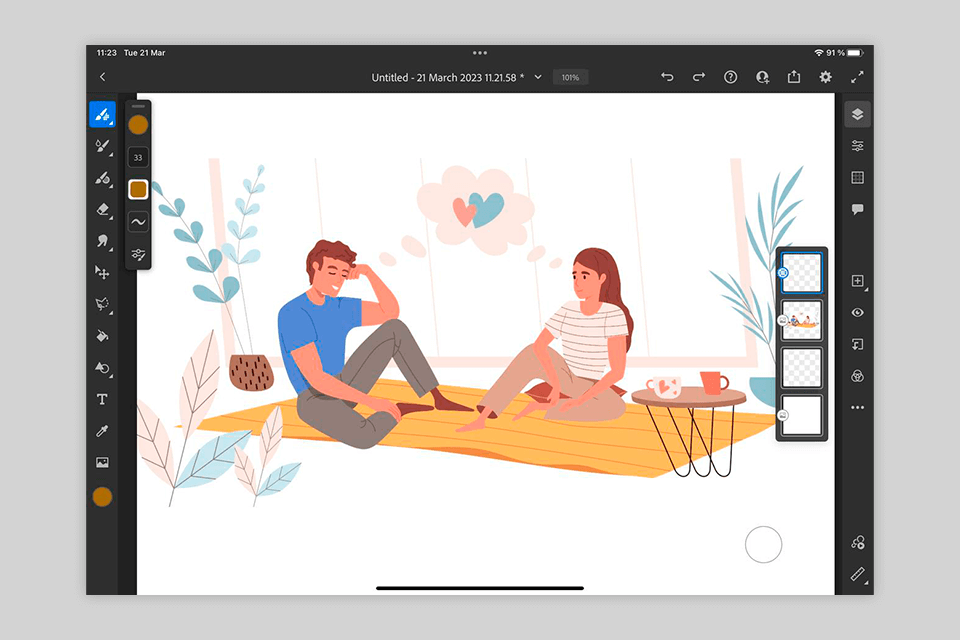Toggle the ruler drawing aid

[858, 574]
